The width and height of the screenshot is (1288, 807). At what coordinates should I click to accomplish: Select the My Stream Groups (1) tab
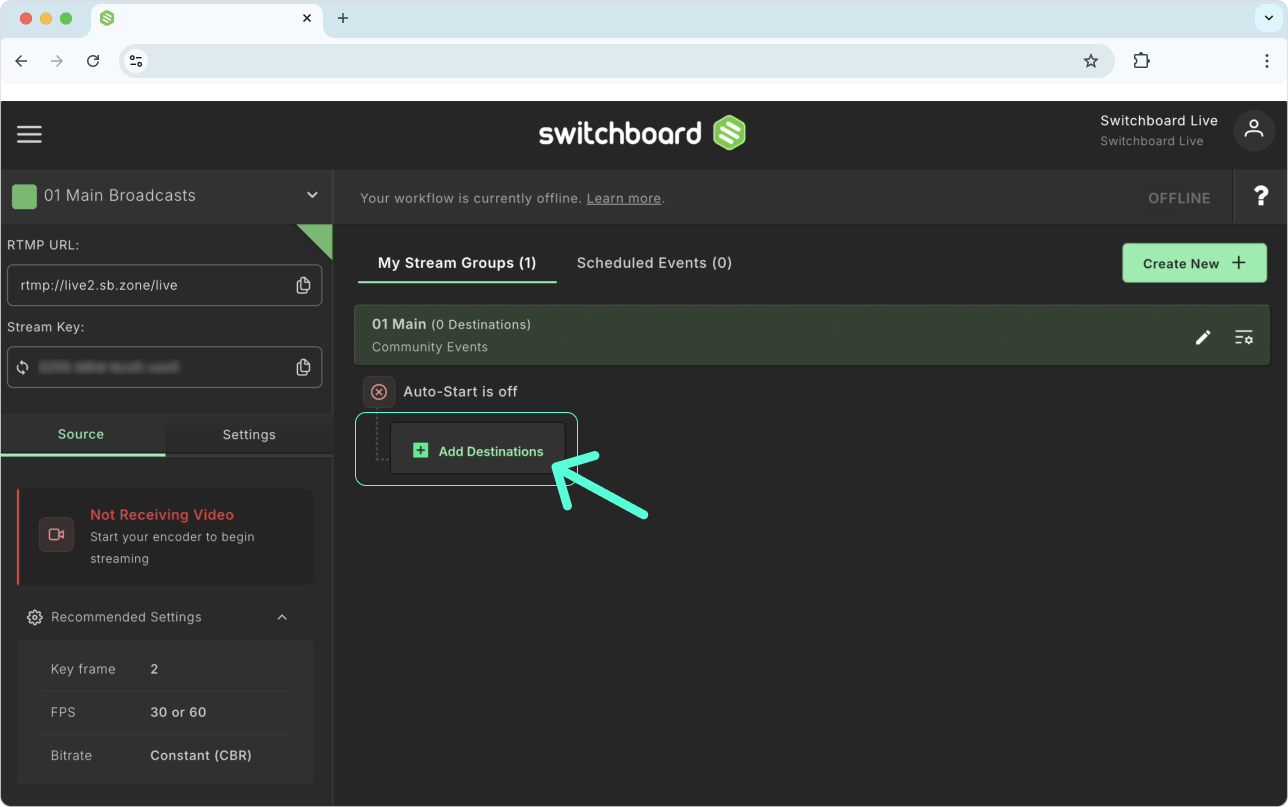click(x=457, y=263)
